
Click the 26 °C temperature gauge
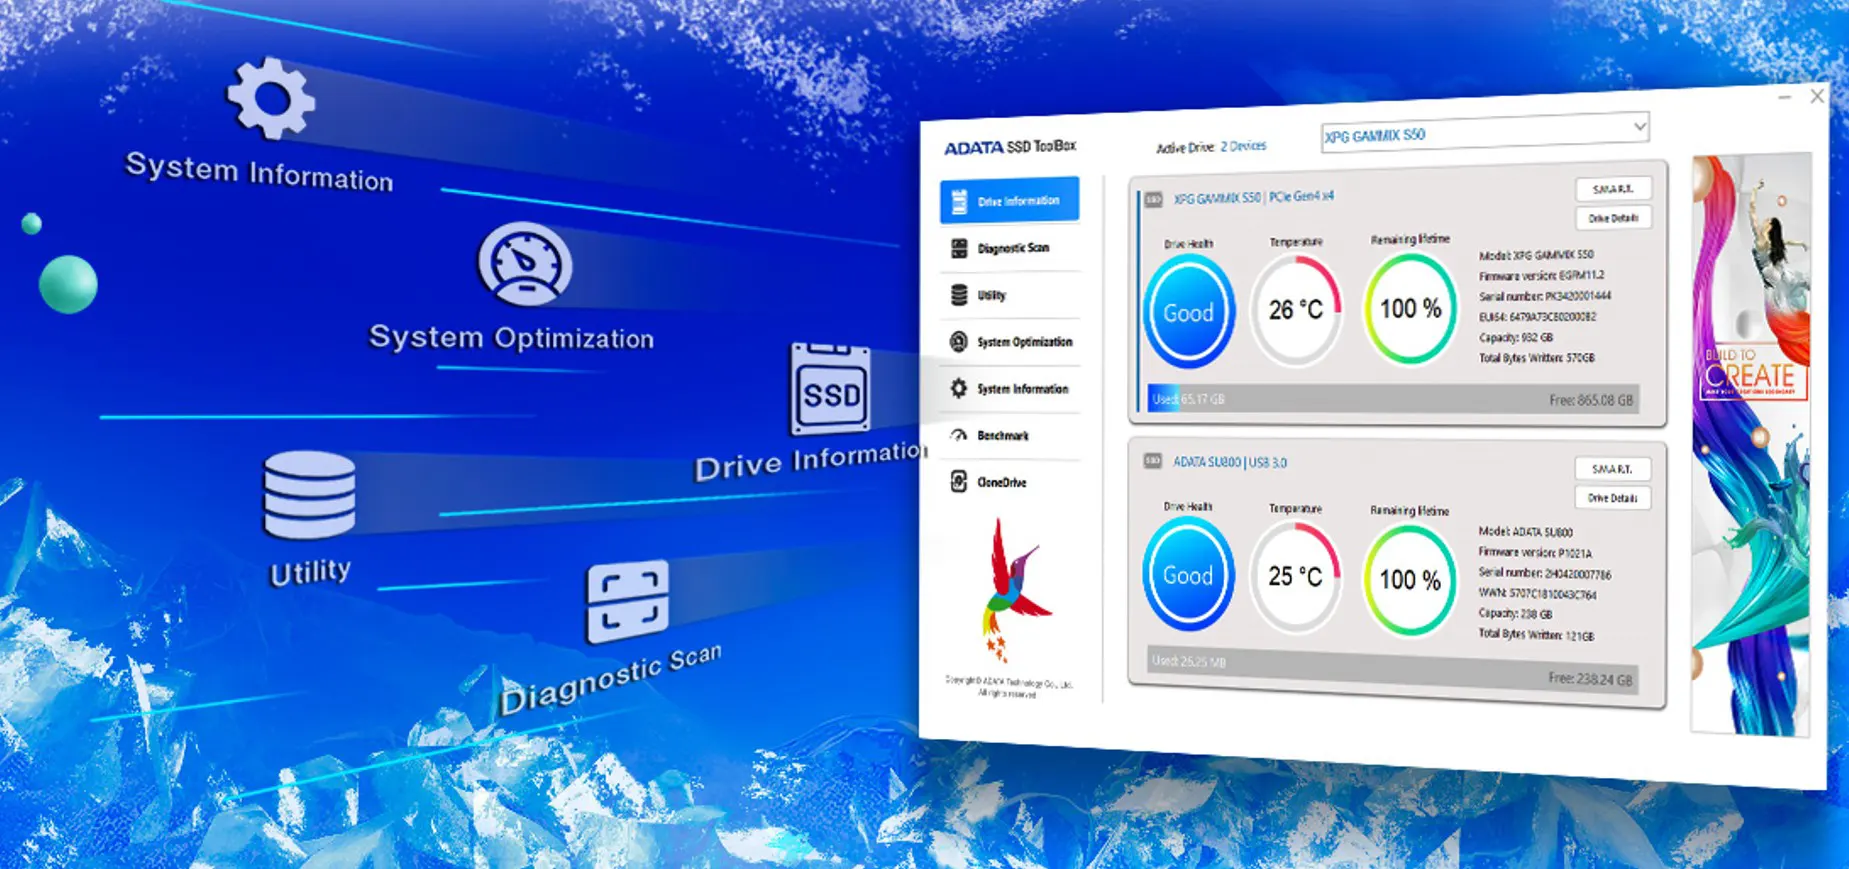click(x=1296, y=310)
